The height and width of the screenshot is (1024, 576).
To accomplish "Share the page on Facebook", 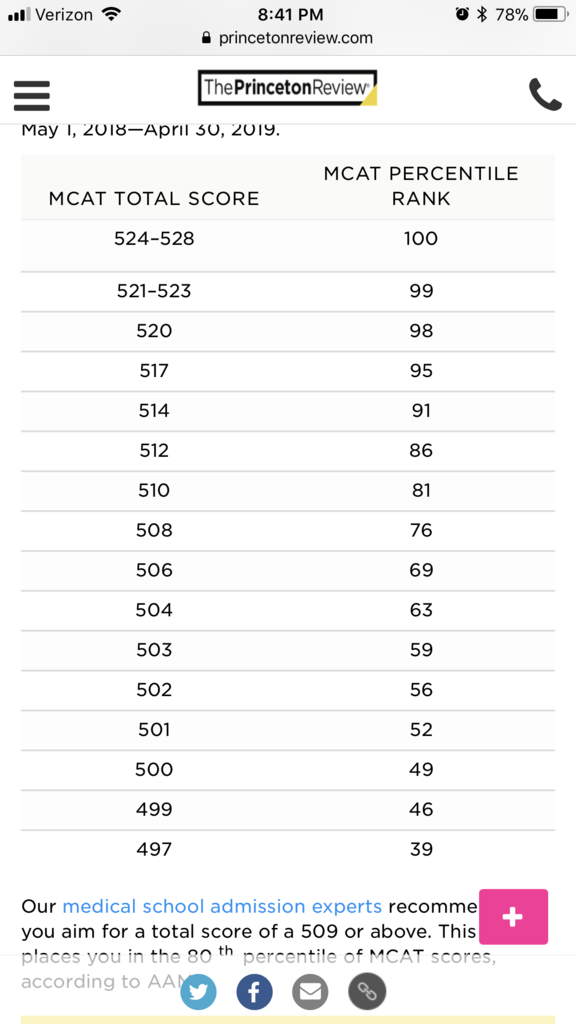I will pos(253,993).
